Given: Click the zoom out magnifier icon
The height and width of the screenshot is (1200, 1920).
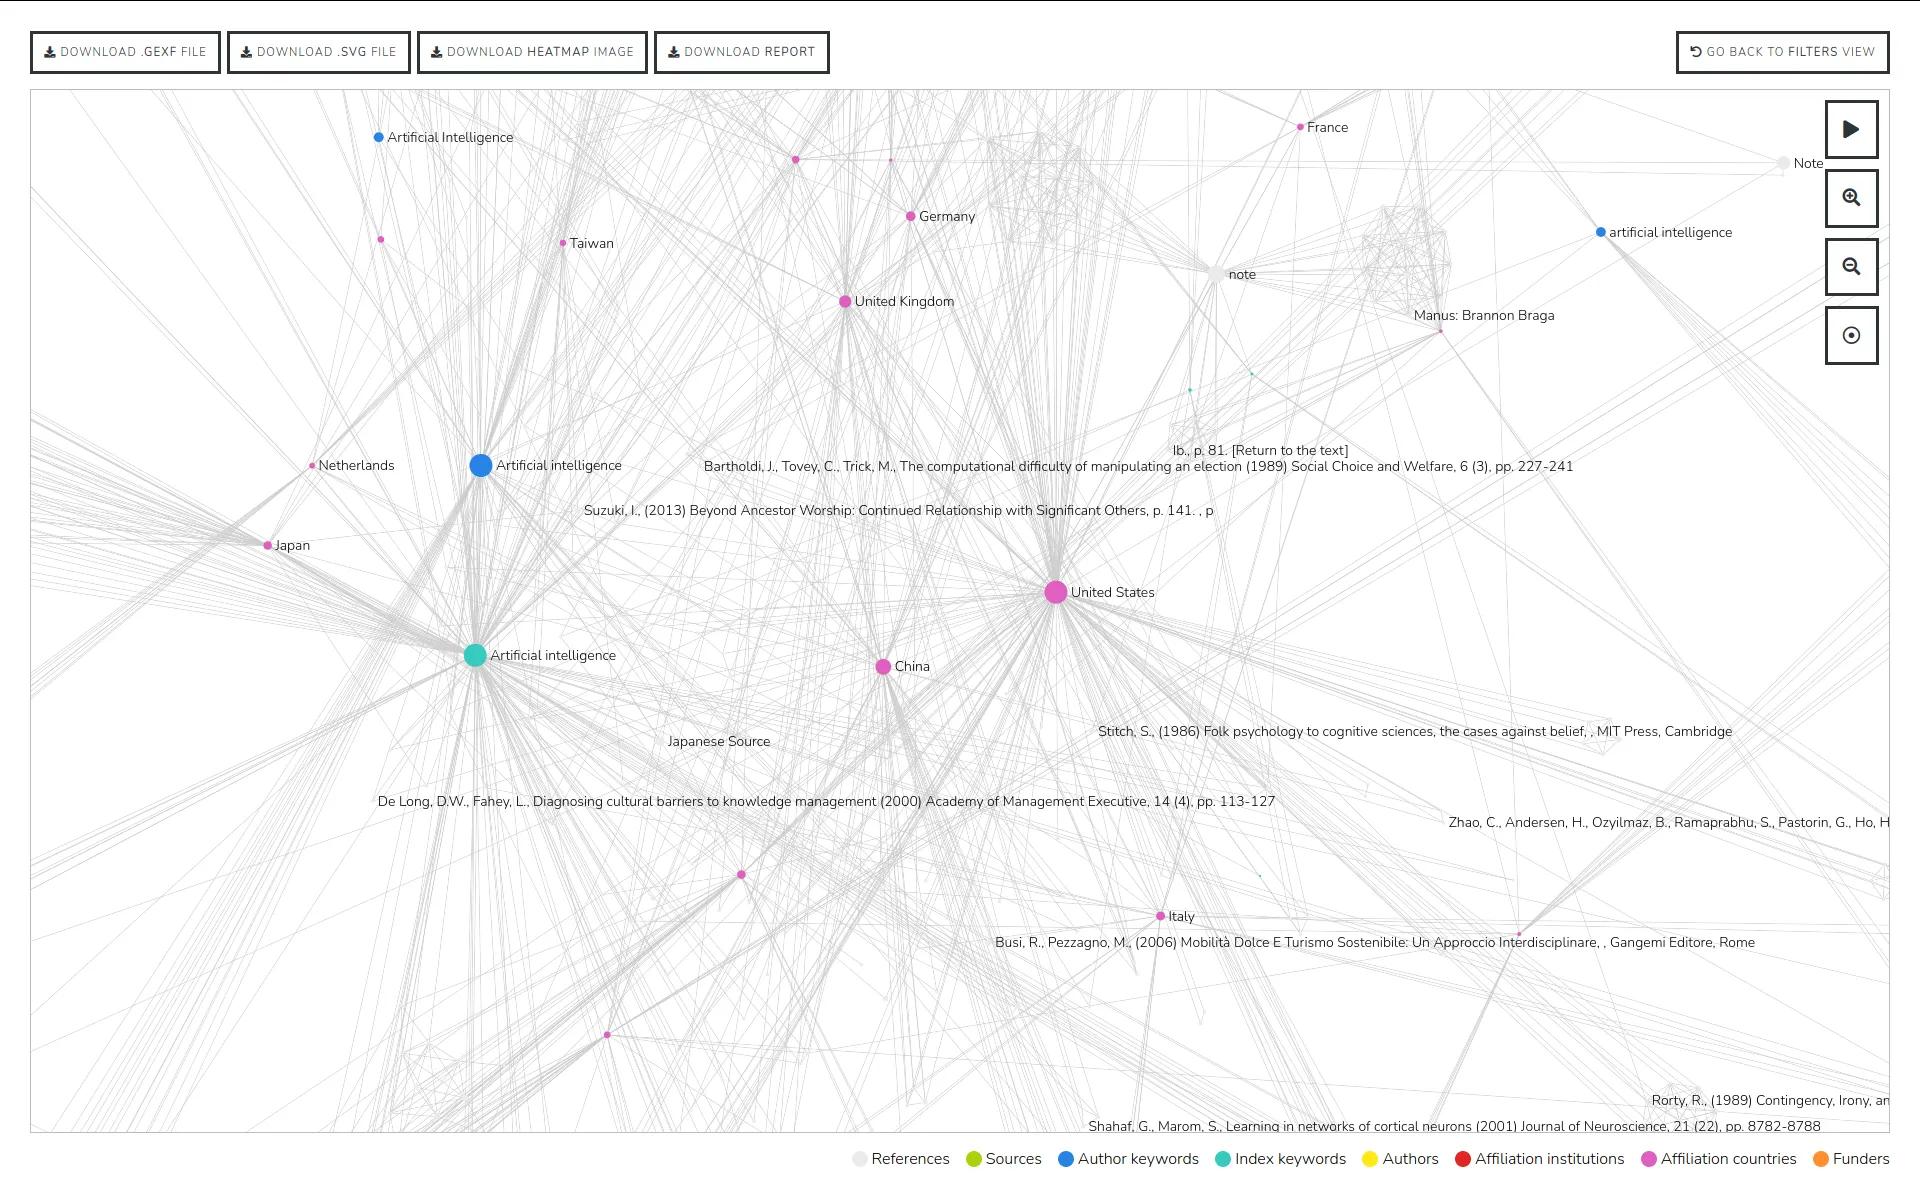Looking at the screenshot, I should point(1851,265).
